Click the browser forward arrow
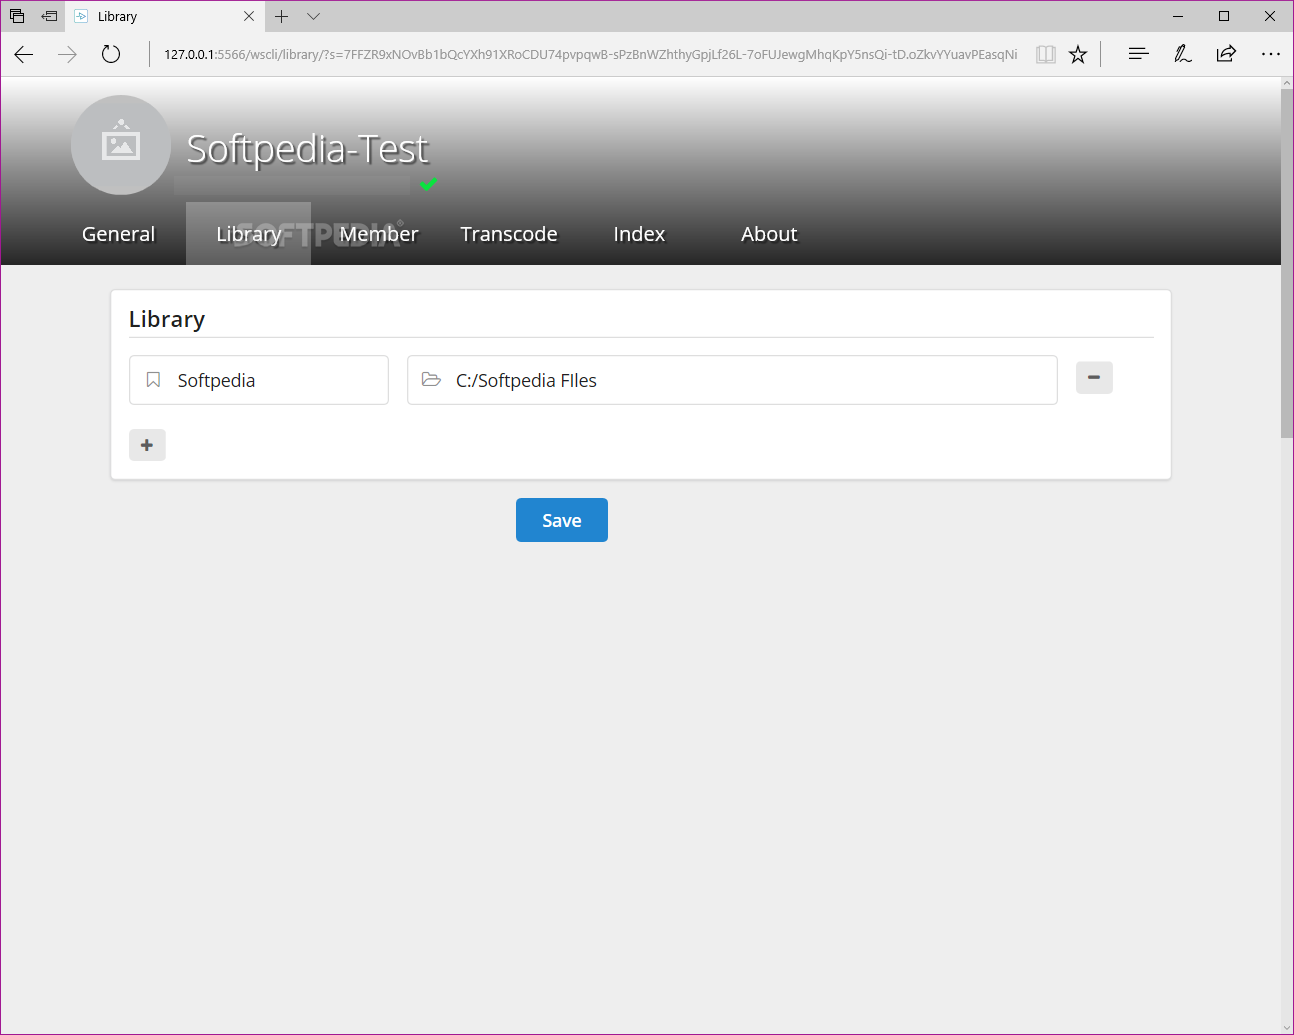Screen dimensions: 1294x1035 click(67, 54)
